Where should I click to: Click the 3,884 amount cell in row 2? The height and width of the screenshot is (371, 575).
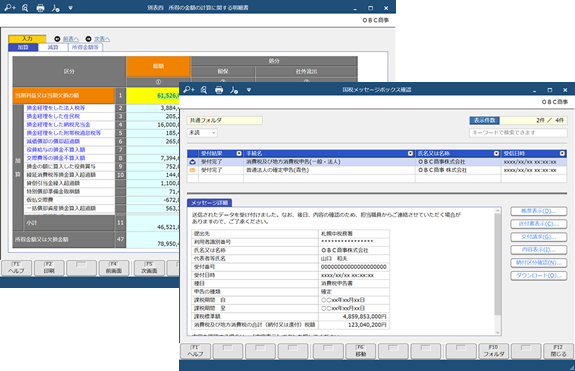[x=153, y=108]
